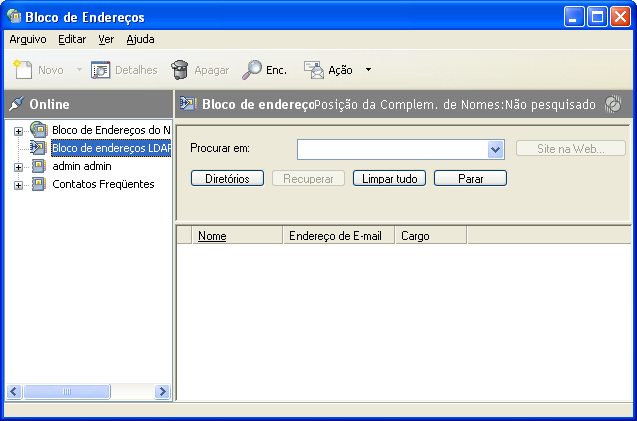Screen dimensions: 637x421
Task: Open the Arquivo menu
Action: 28,39
